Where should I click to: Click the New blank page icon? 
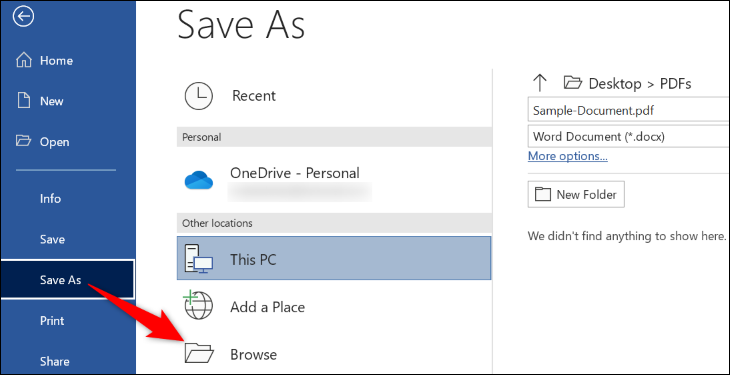pyautogui.click(x=24, y=101)
